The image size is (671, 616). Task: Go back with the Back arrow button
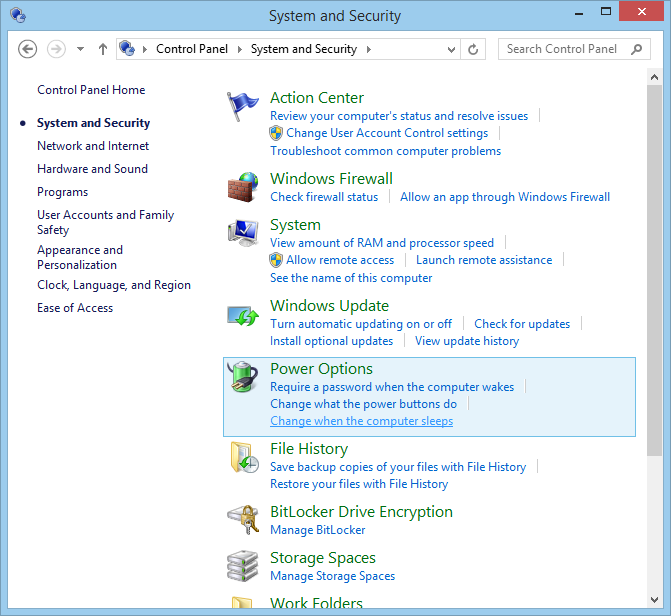[x=27, y=49]
